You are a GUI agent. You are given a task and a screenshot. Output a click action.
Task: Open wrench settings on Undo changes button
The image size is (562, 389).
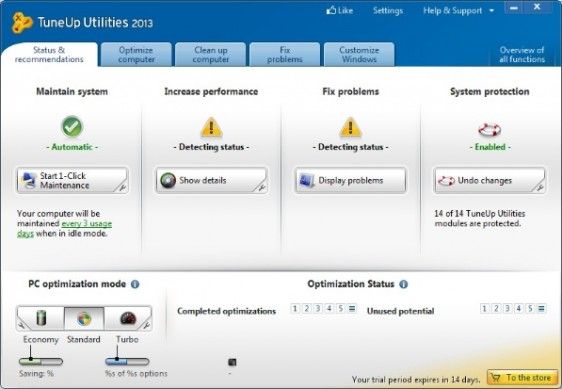pos(540,187)
